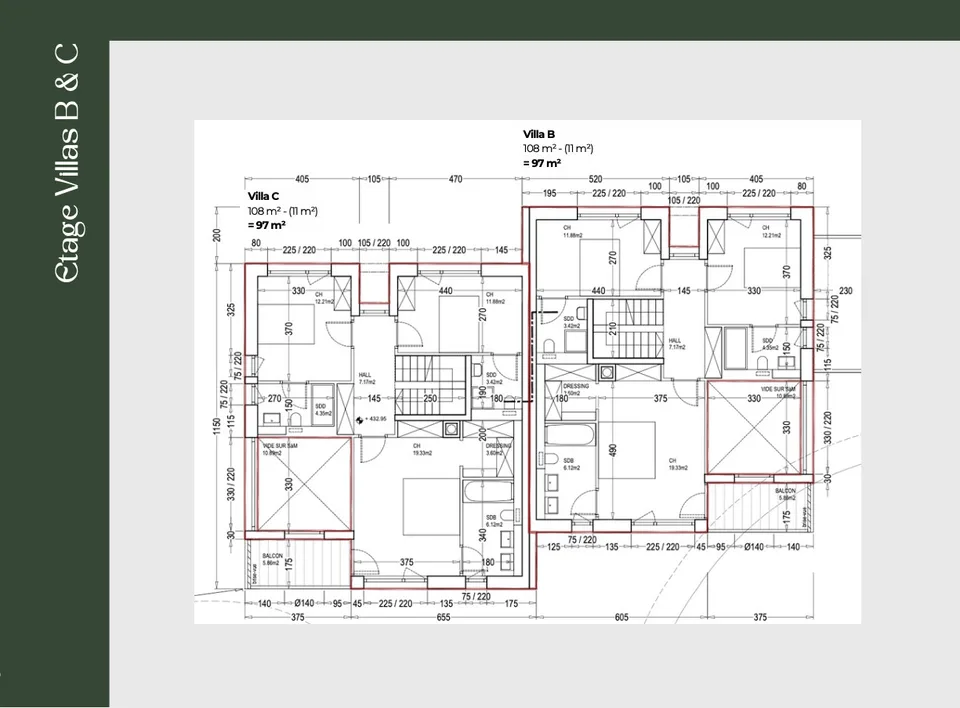960x708 pixels.
Task: Click "CH 11.88m2" label in Villa C
Action: tap(495, 298)
